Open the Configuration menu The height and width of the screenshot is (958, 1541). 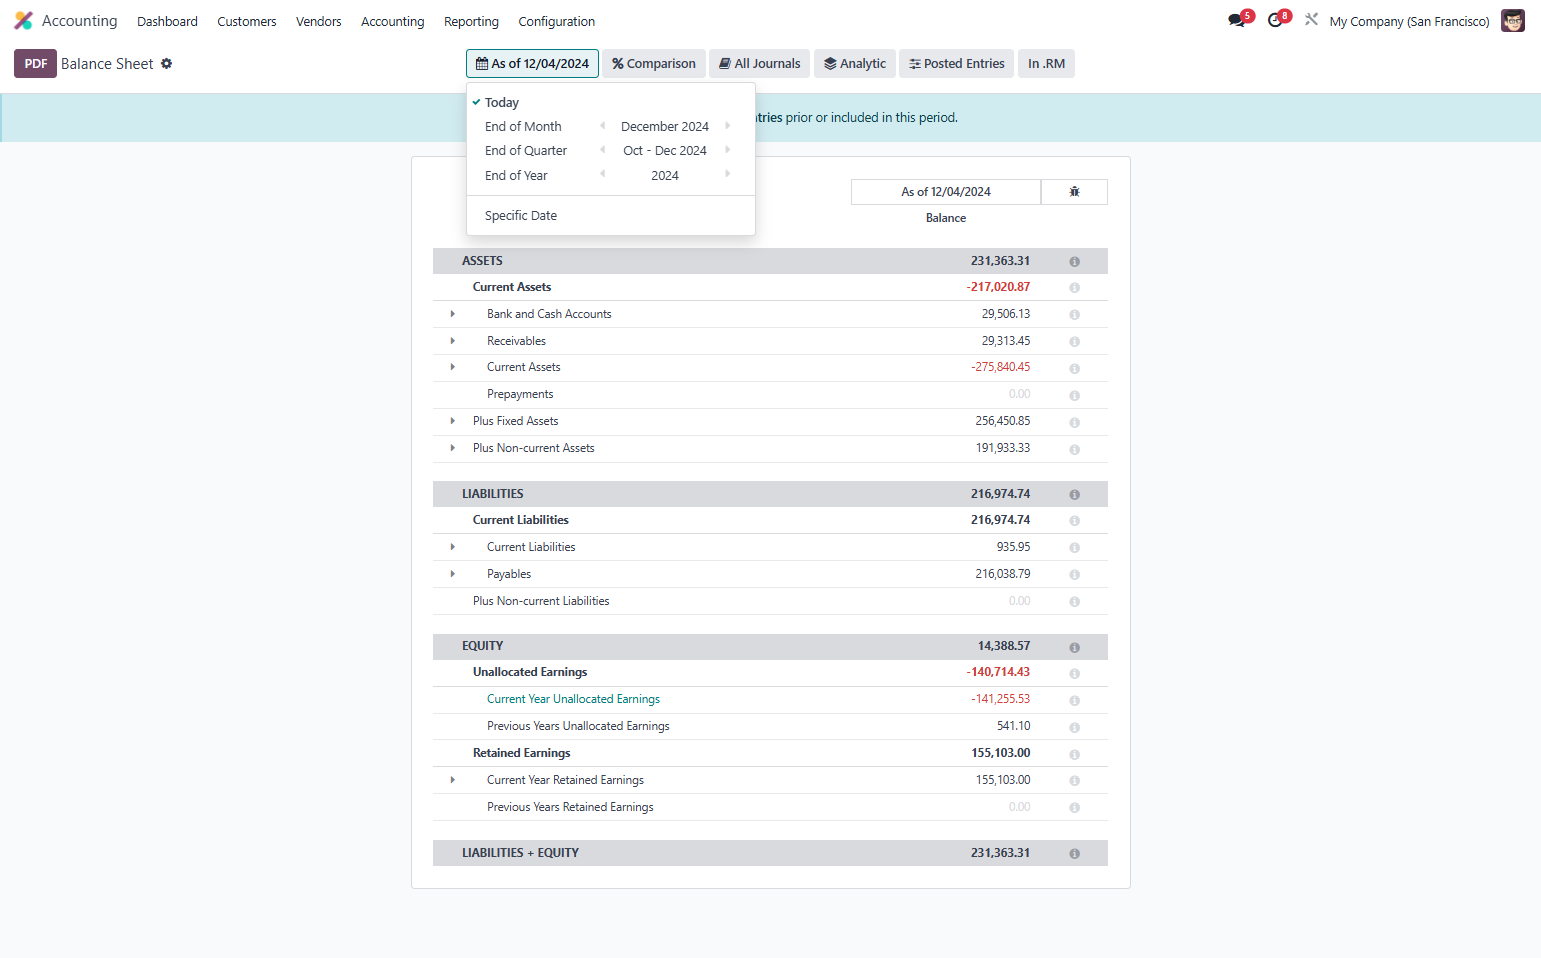tap(556, 21)
